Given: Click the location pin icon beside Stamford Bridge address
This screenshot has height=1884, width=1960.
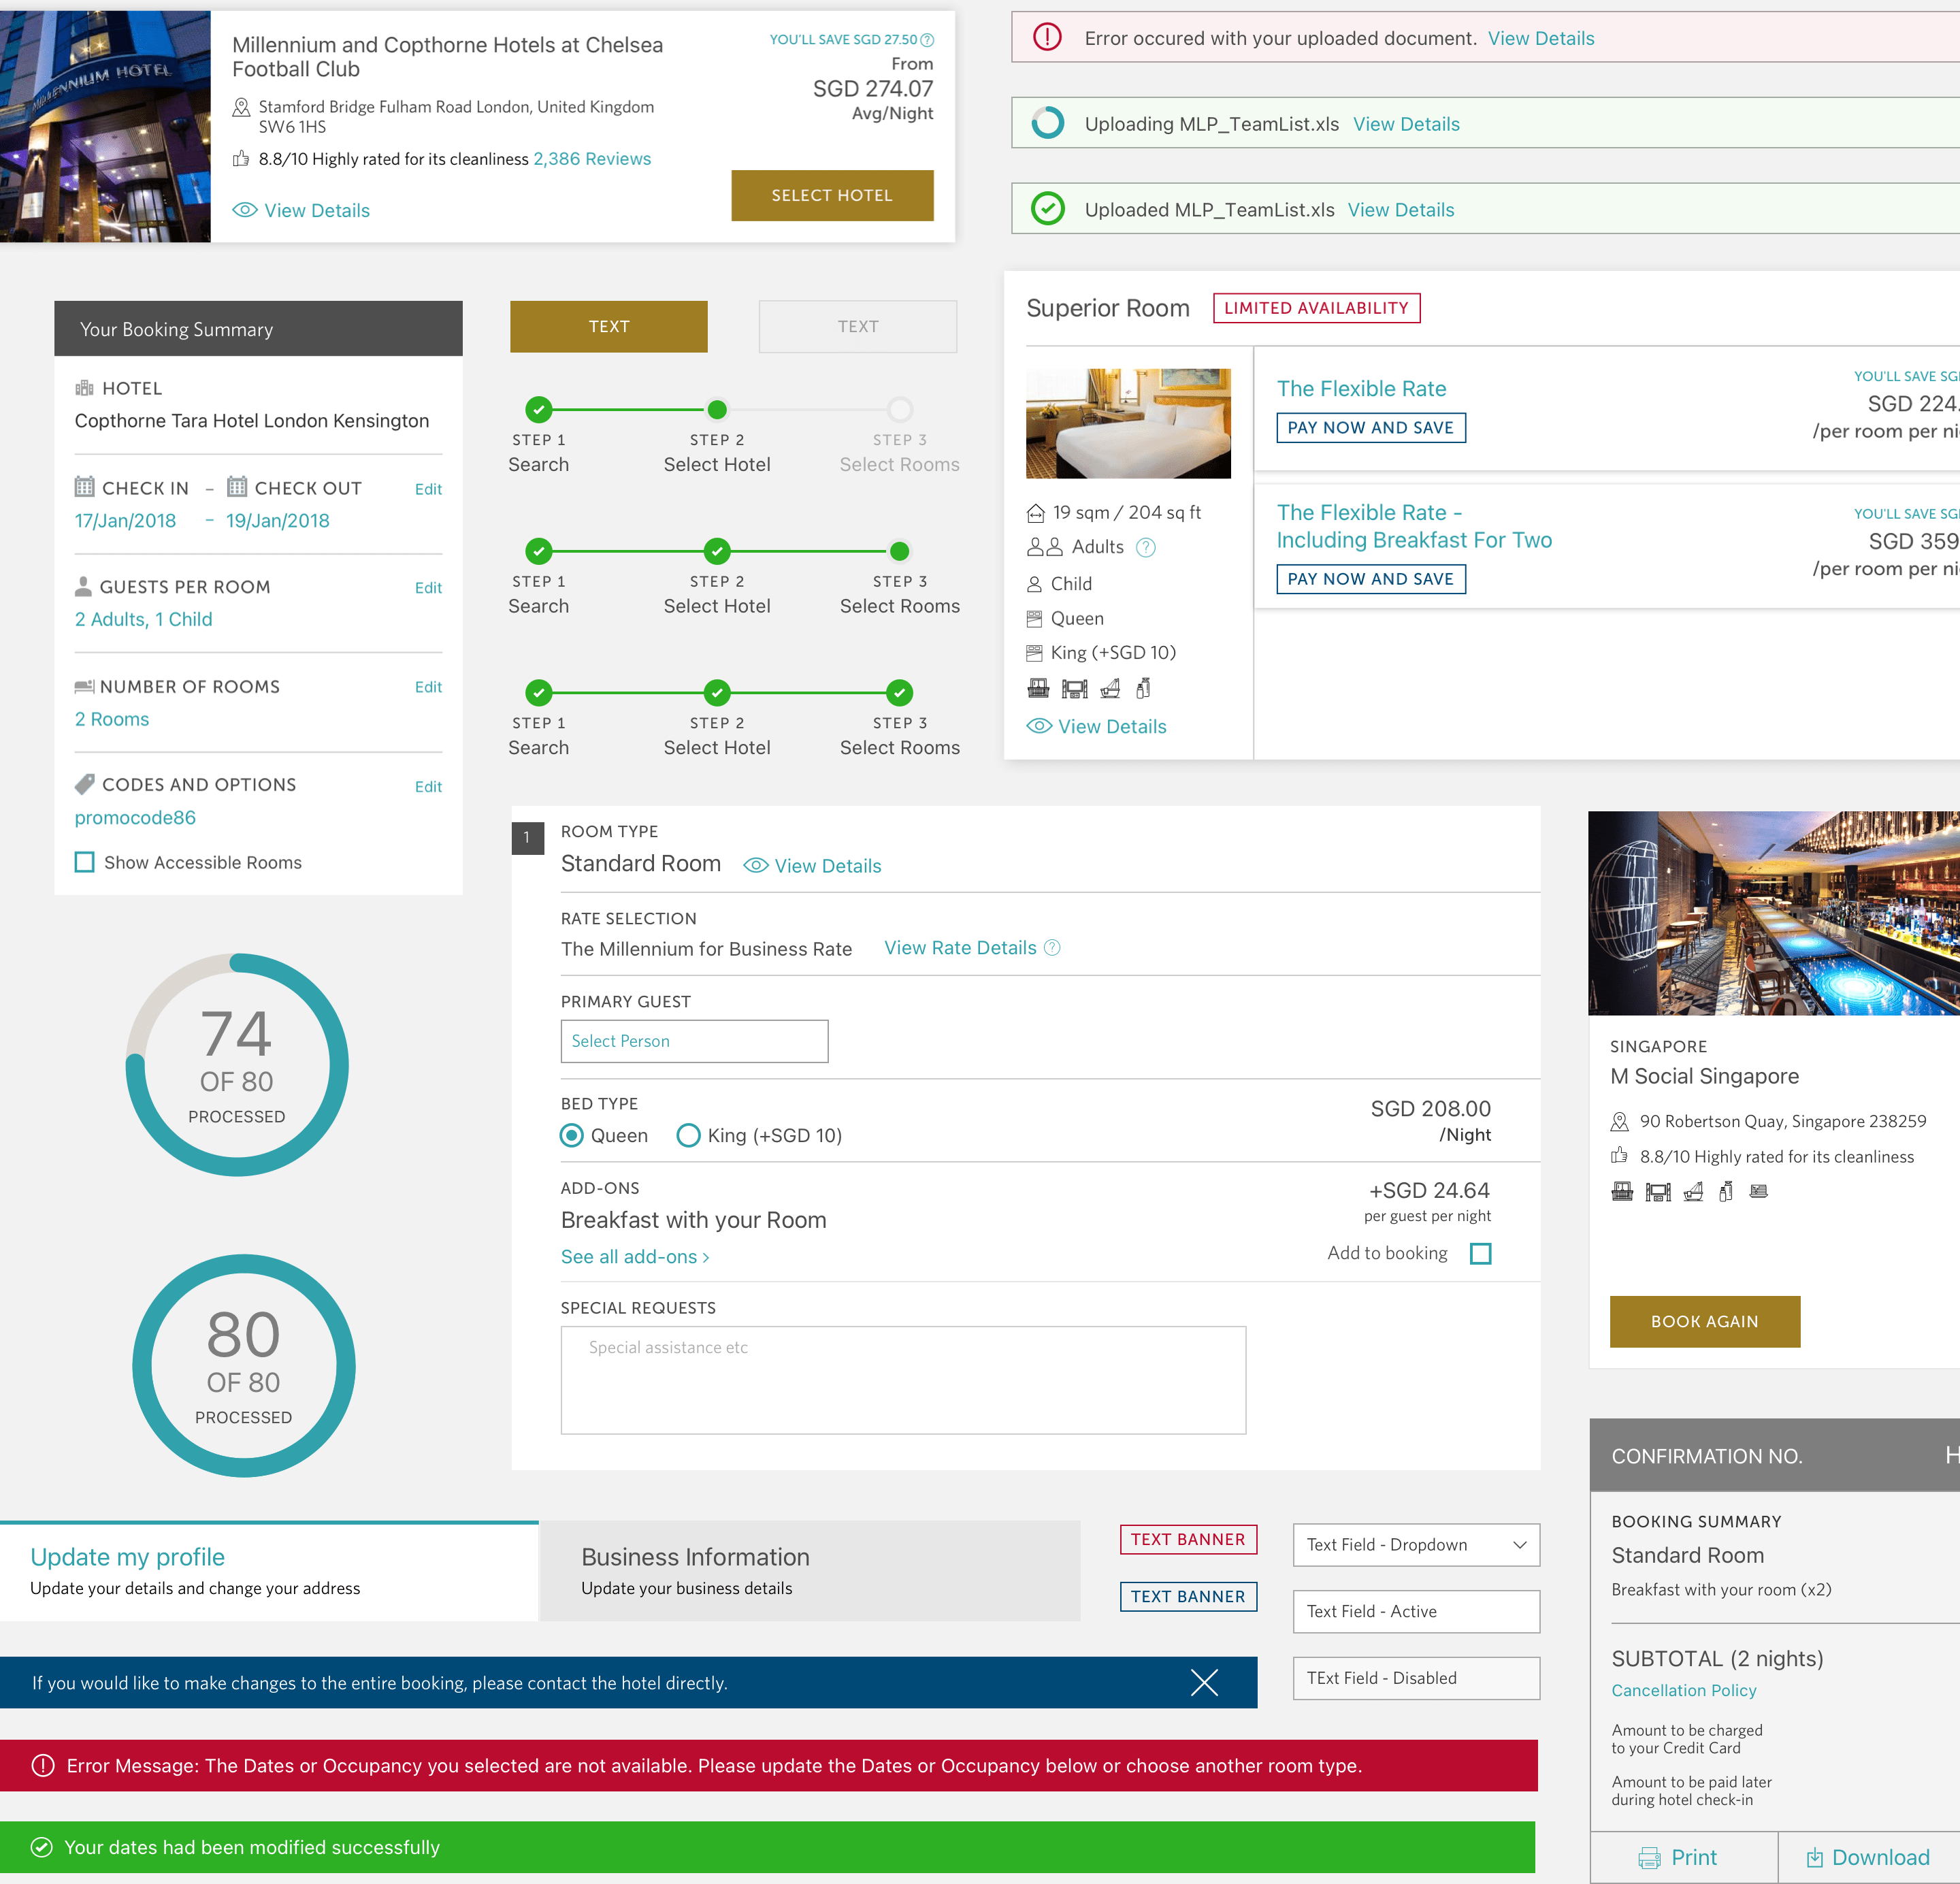Looking at the screenshot, I should (x=241, y=107).
